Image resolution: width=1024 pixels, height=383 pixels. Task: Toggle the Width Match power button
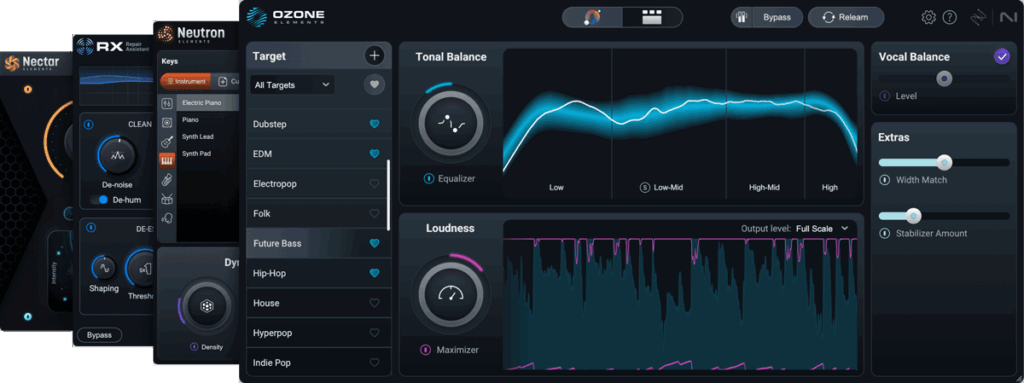coord(885,180)
